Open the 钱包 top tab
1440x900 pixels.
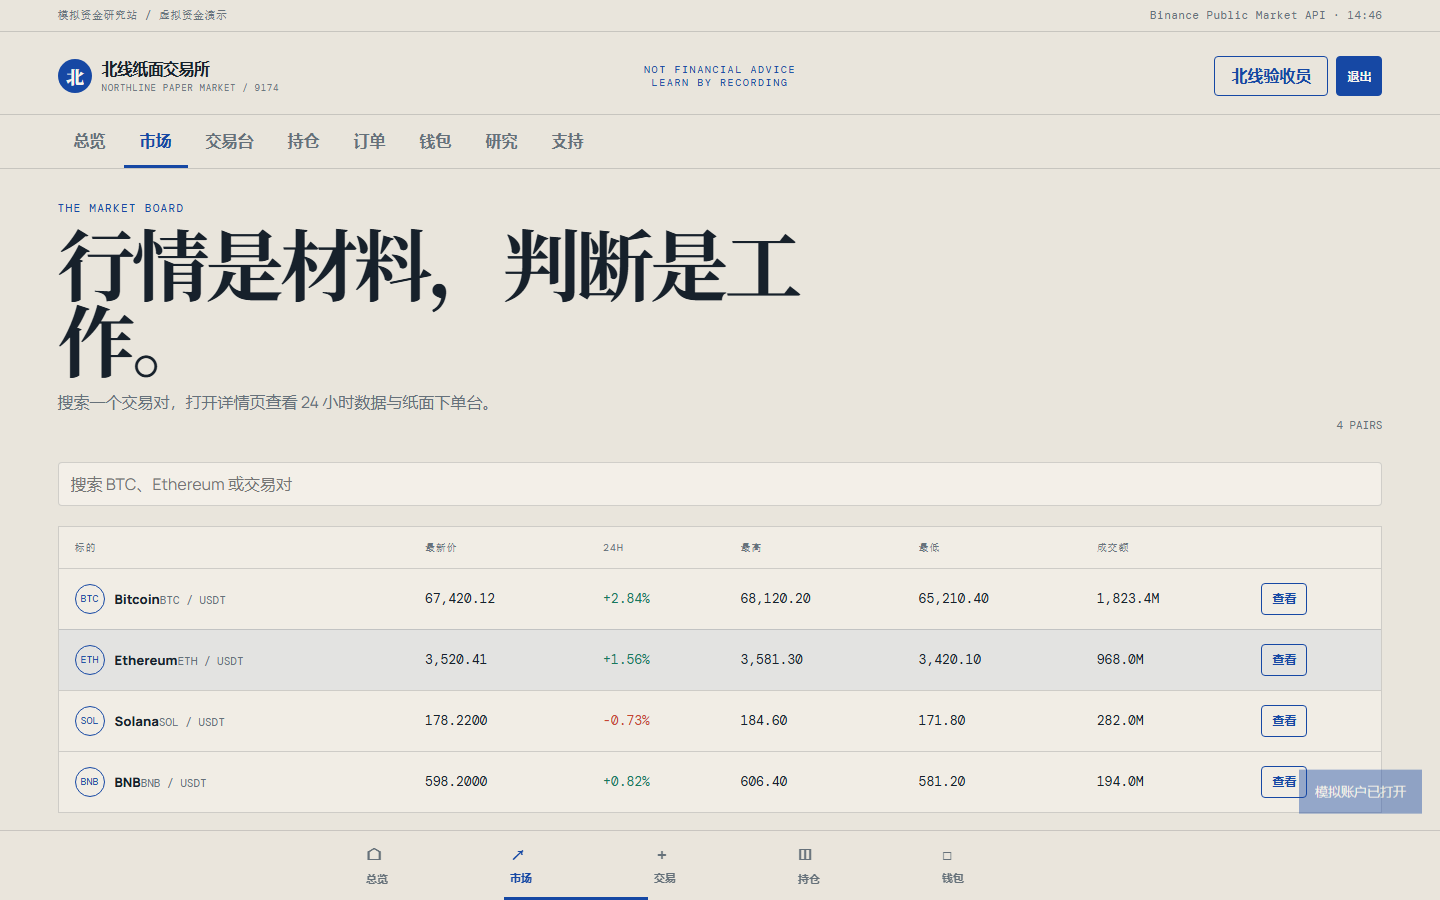click(435, 142)
